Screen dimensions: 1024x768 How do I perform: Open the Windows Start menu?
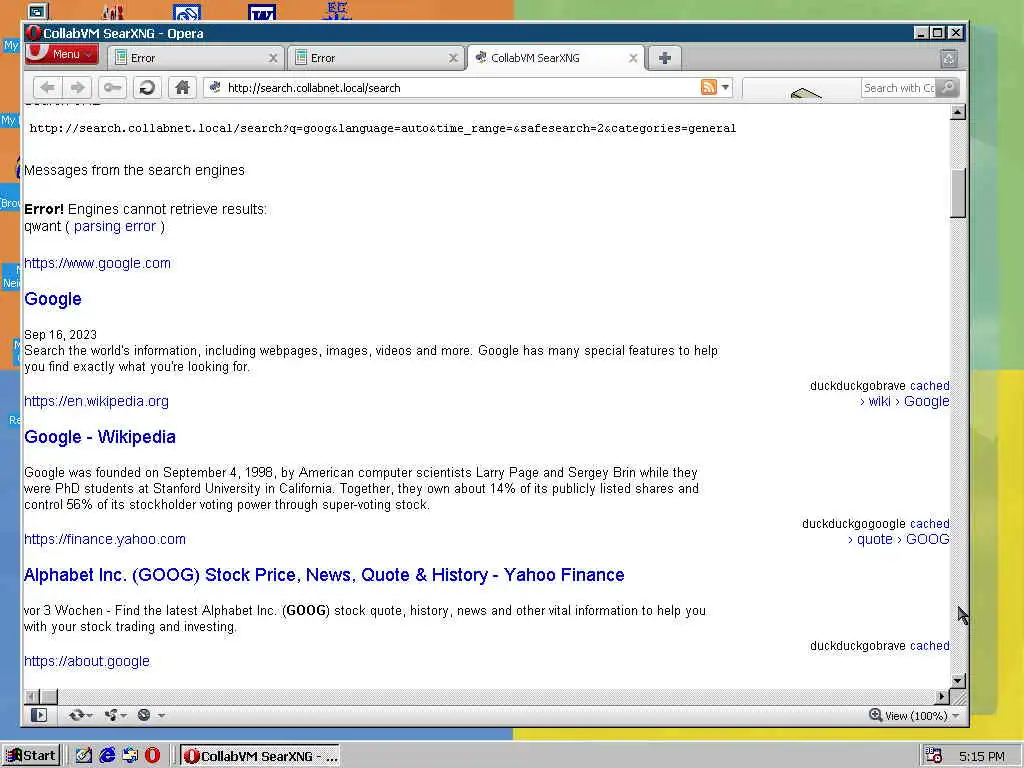click(31, 756)
